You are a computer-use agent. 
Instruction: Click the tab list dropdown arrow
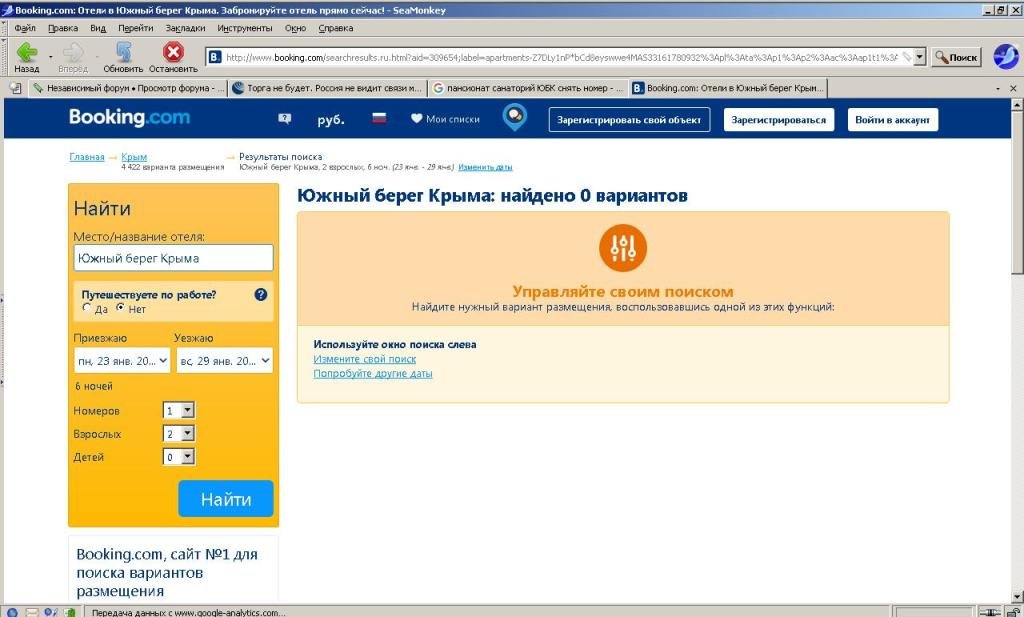tap(998, 87)
